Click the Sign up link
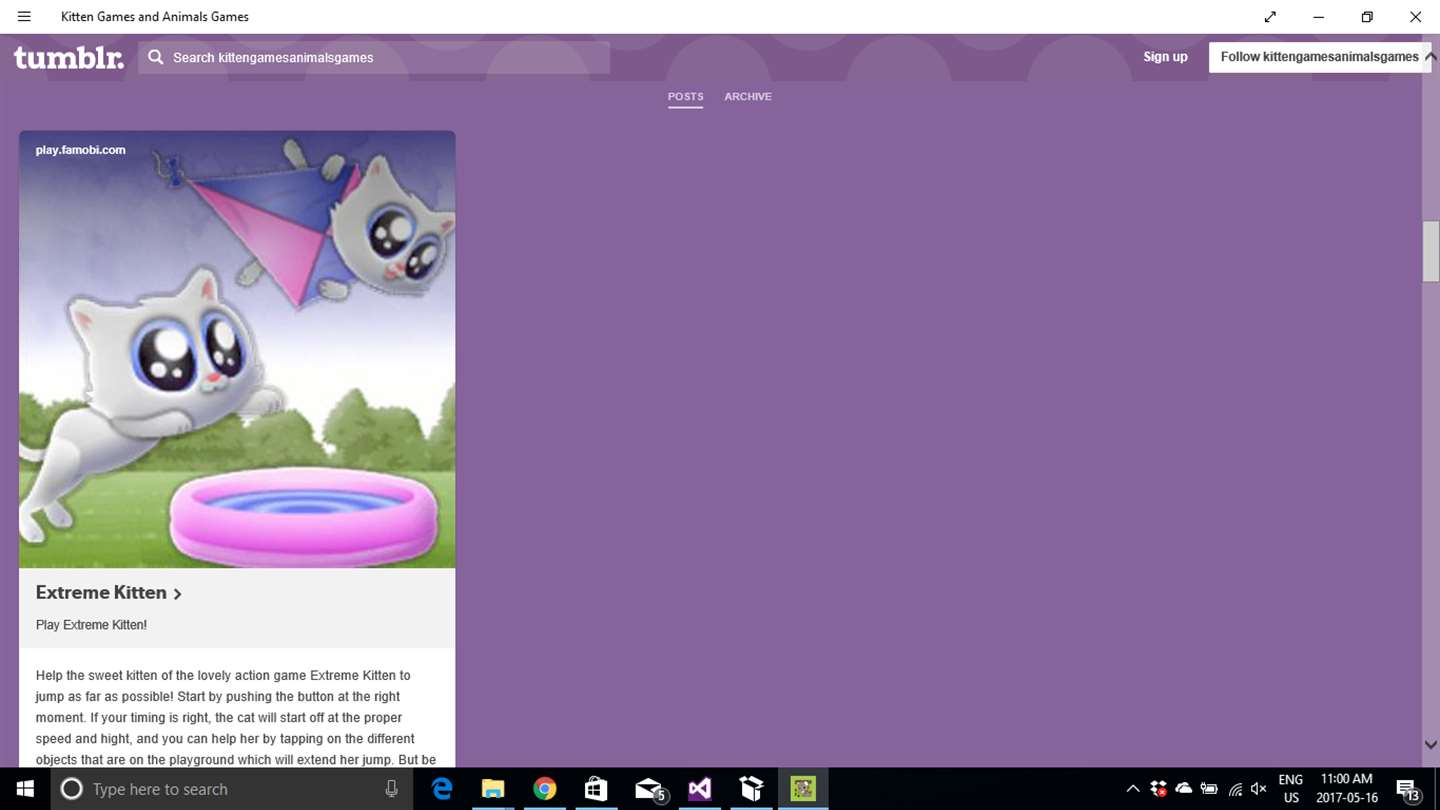 [1165, 57]
